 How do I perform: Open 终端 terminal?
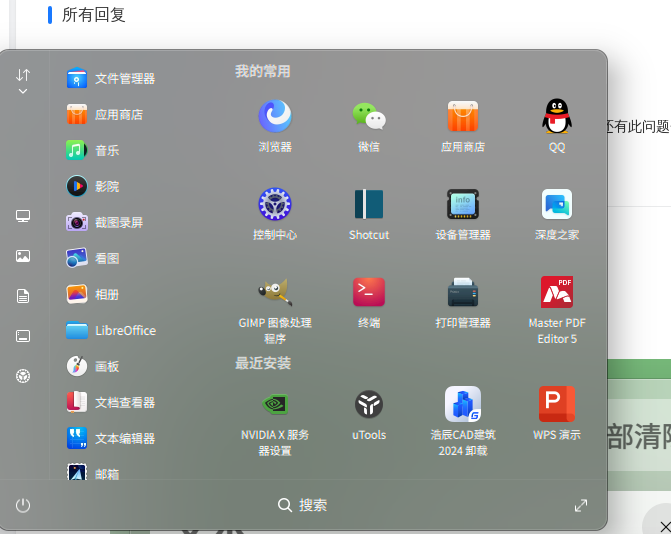pos(369,302)
